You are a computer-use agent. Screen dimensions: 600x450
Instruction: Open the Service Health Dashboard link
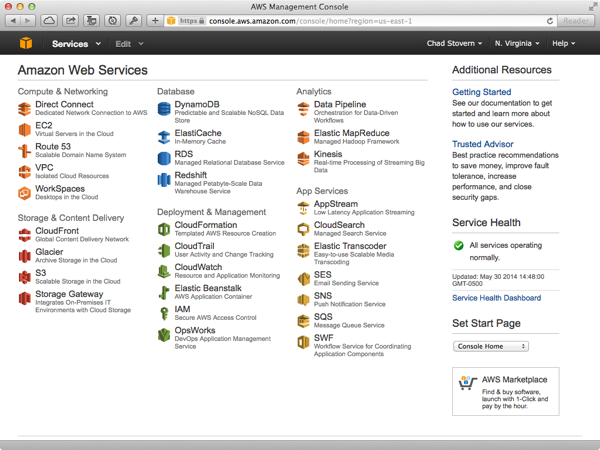(x=496, y=298)
